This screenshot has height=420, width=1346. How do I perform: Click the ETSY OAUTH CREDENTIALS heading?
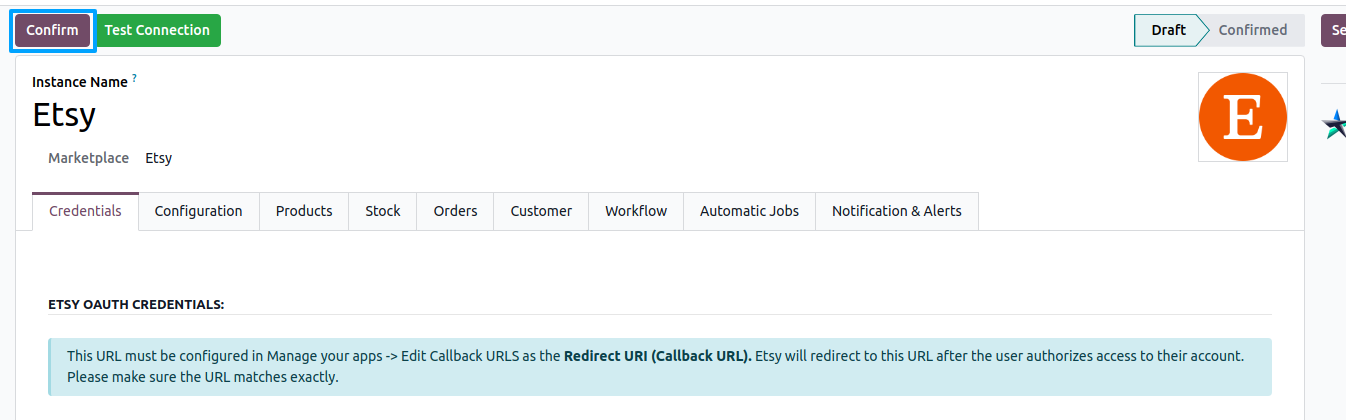point(136,304)
